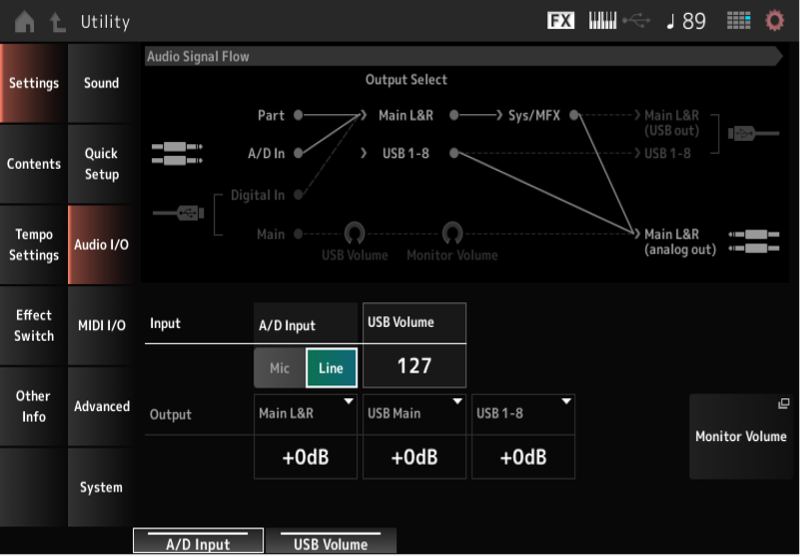Open the FX effect icon
This screenshot has width=801, height=557.
coord(561,21)
